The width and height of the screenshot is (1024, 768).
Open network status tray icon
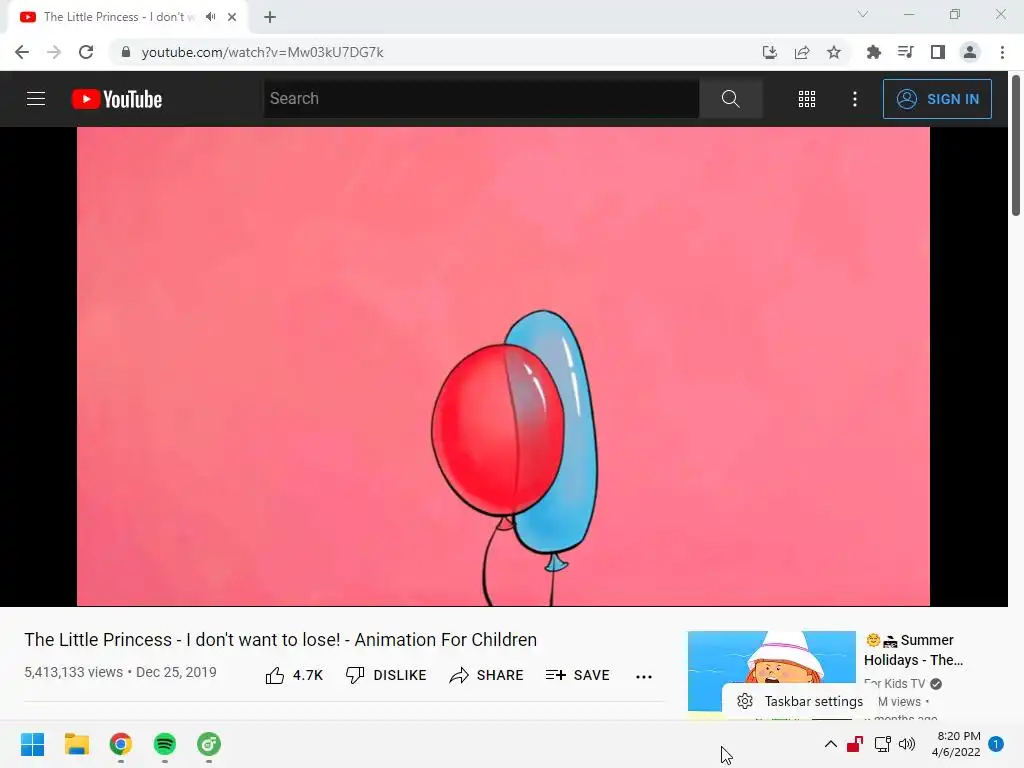(882, 744)
